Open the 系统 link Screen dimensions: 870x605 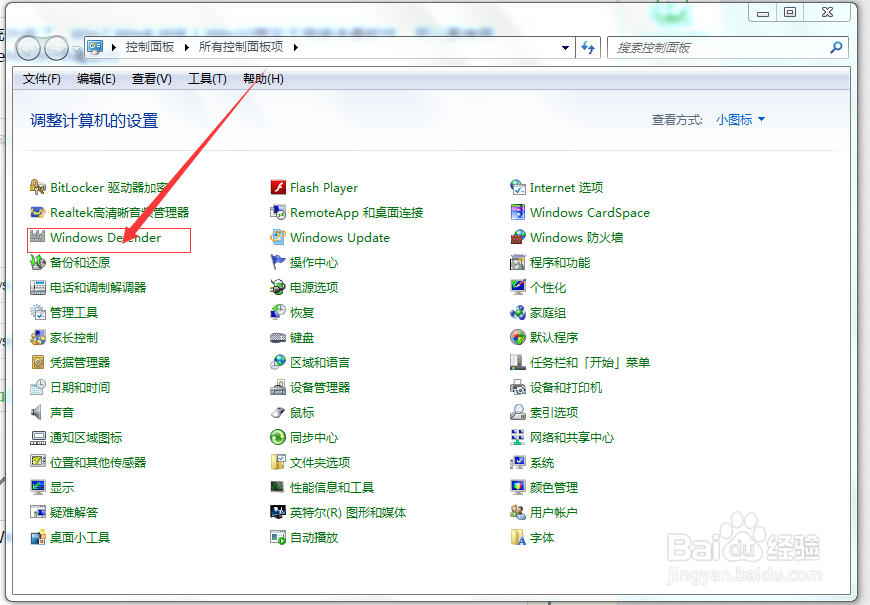(x=542, y=462)
